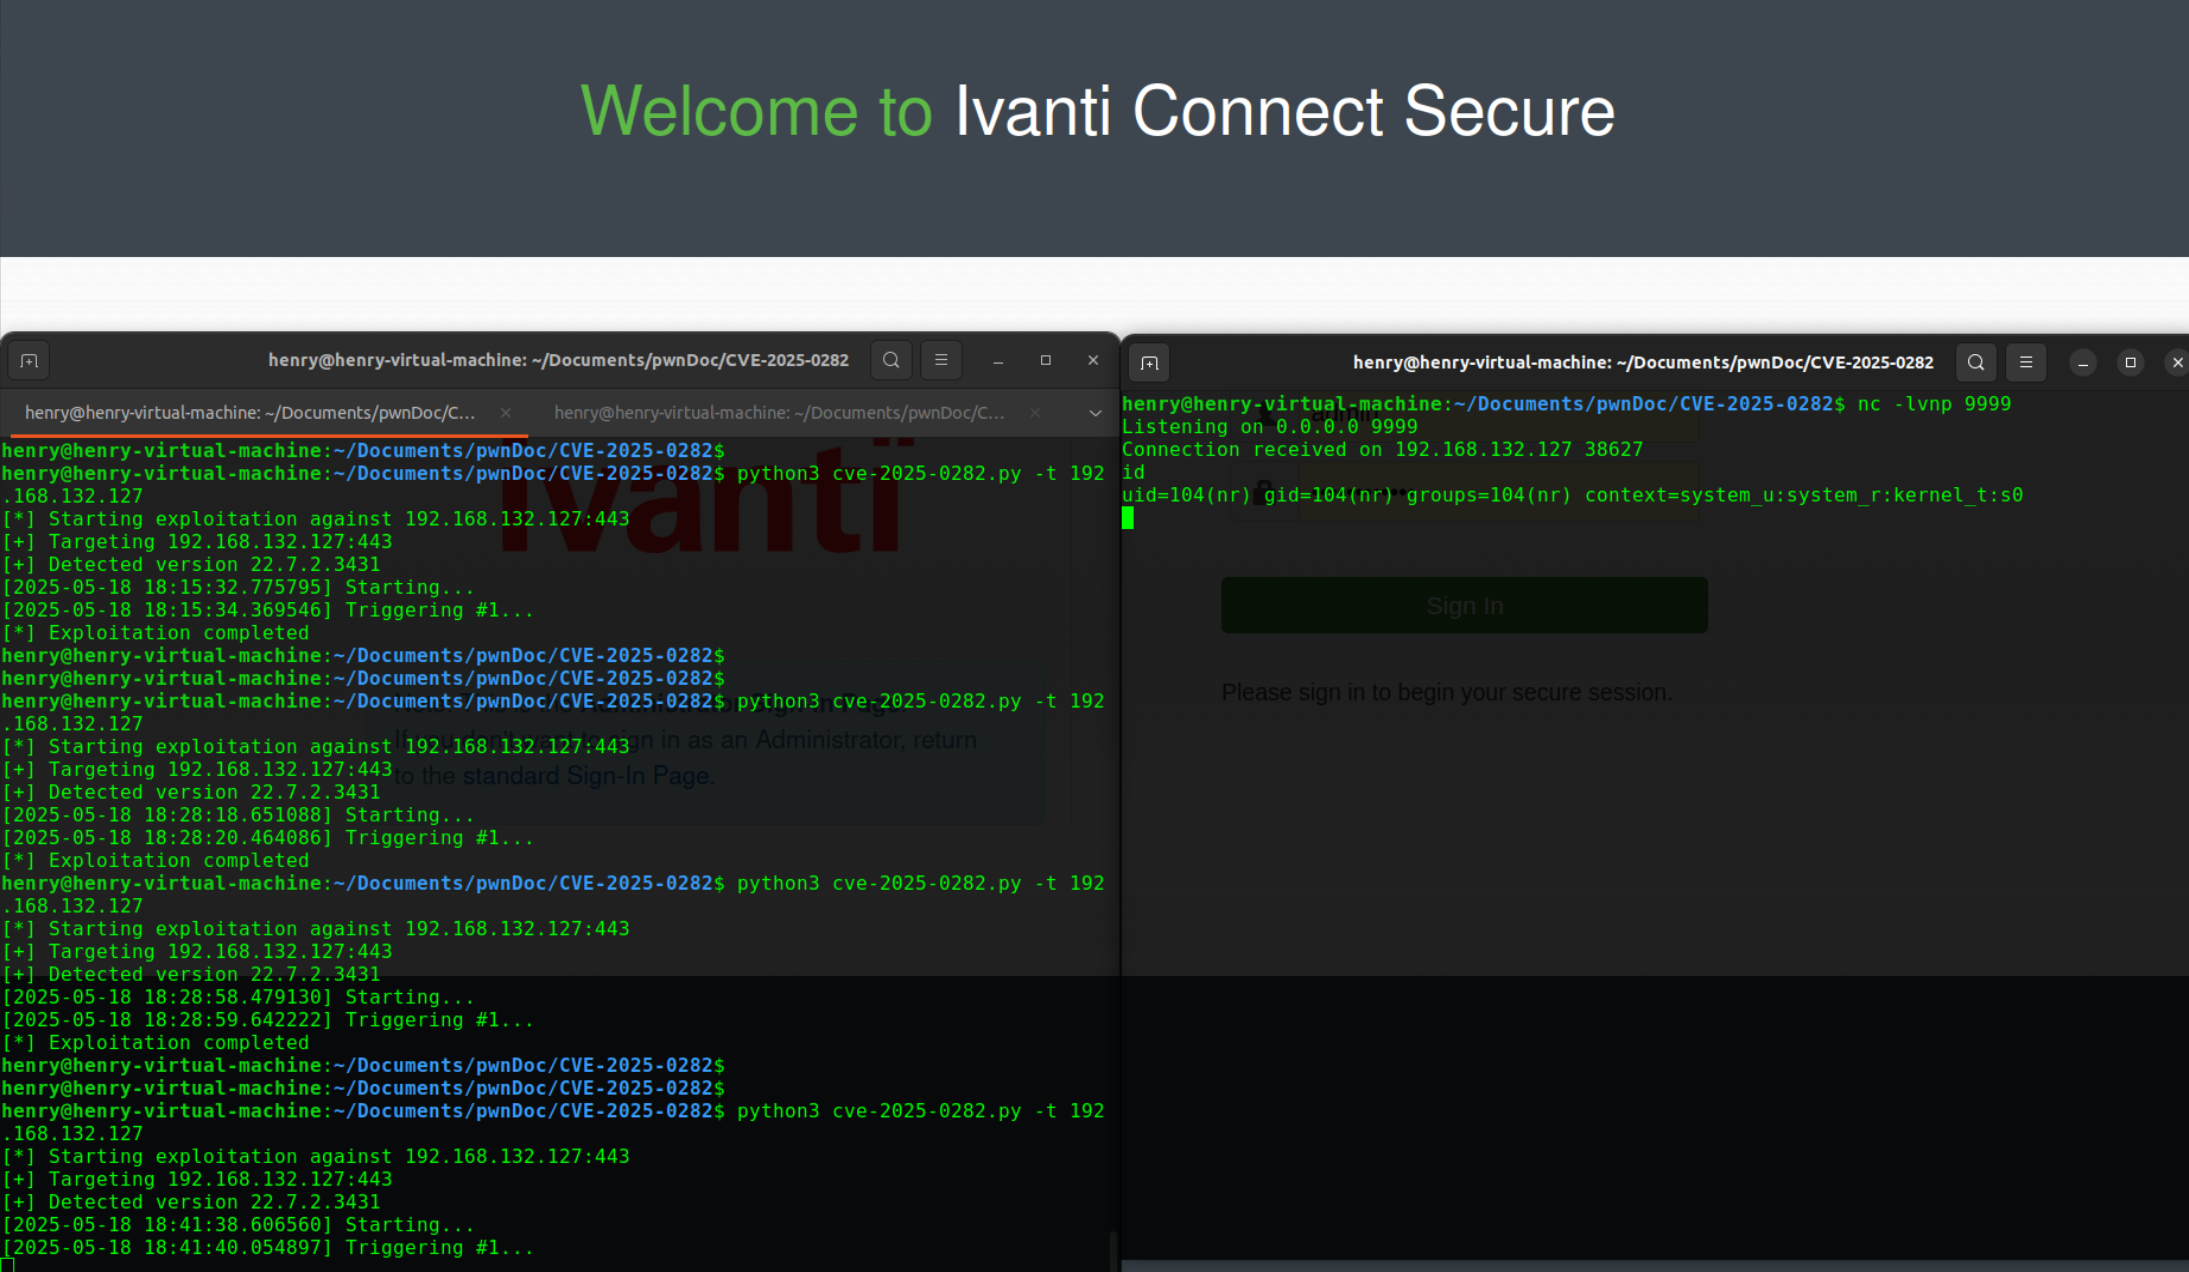Close the first terminal tab
Viewport: 2189px width, 1272px height.
click(506, 413)
